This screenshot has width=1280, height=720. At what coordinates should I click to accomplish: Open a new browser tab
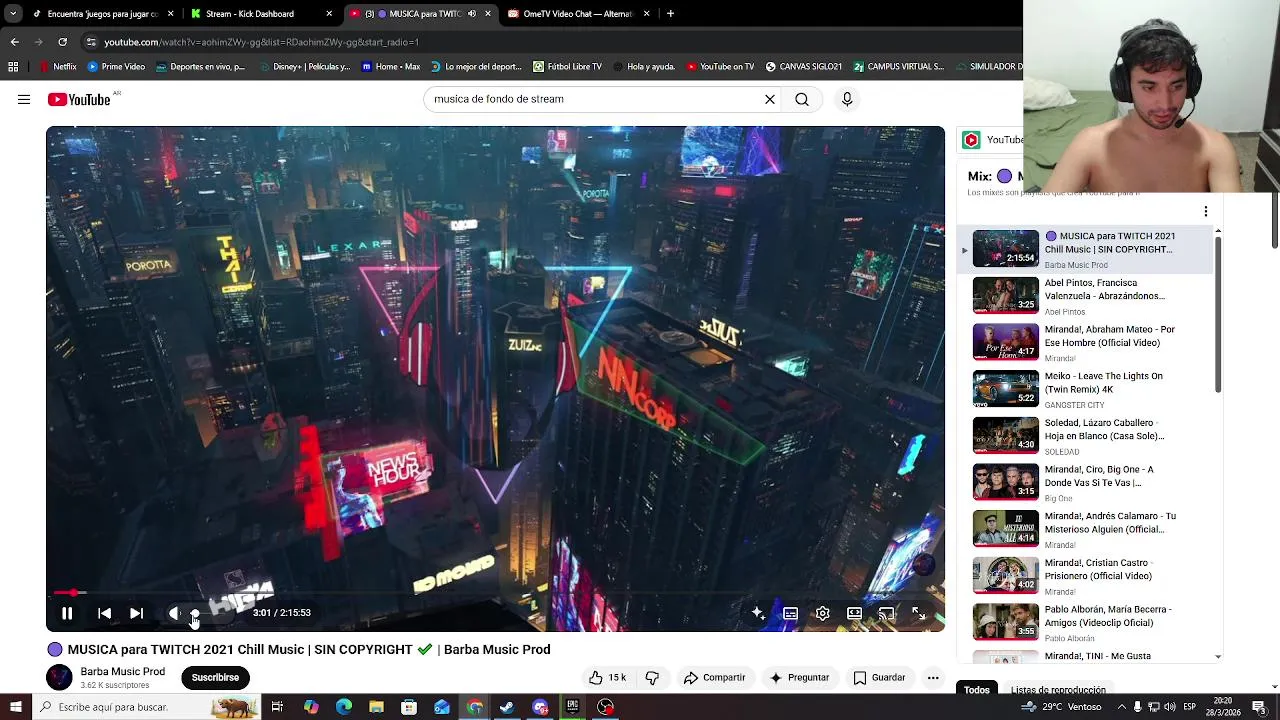(x=670, y=14)
